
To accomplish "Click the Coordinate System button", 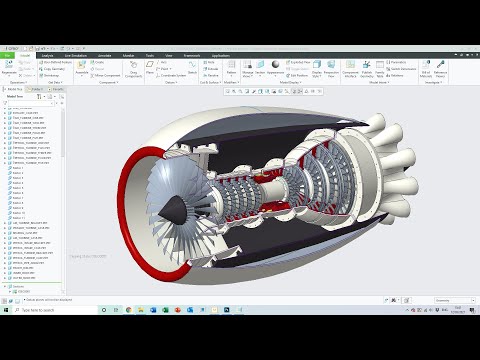I will point(171,76).
